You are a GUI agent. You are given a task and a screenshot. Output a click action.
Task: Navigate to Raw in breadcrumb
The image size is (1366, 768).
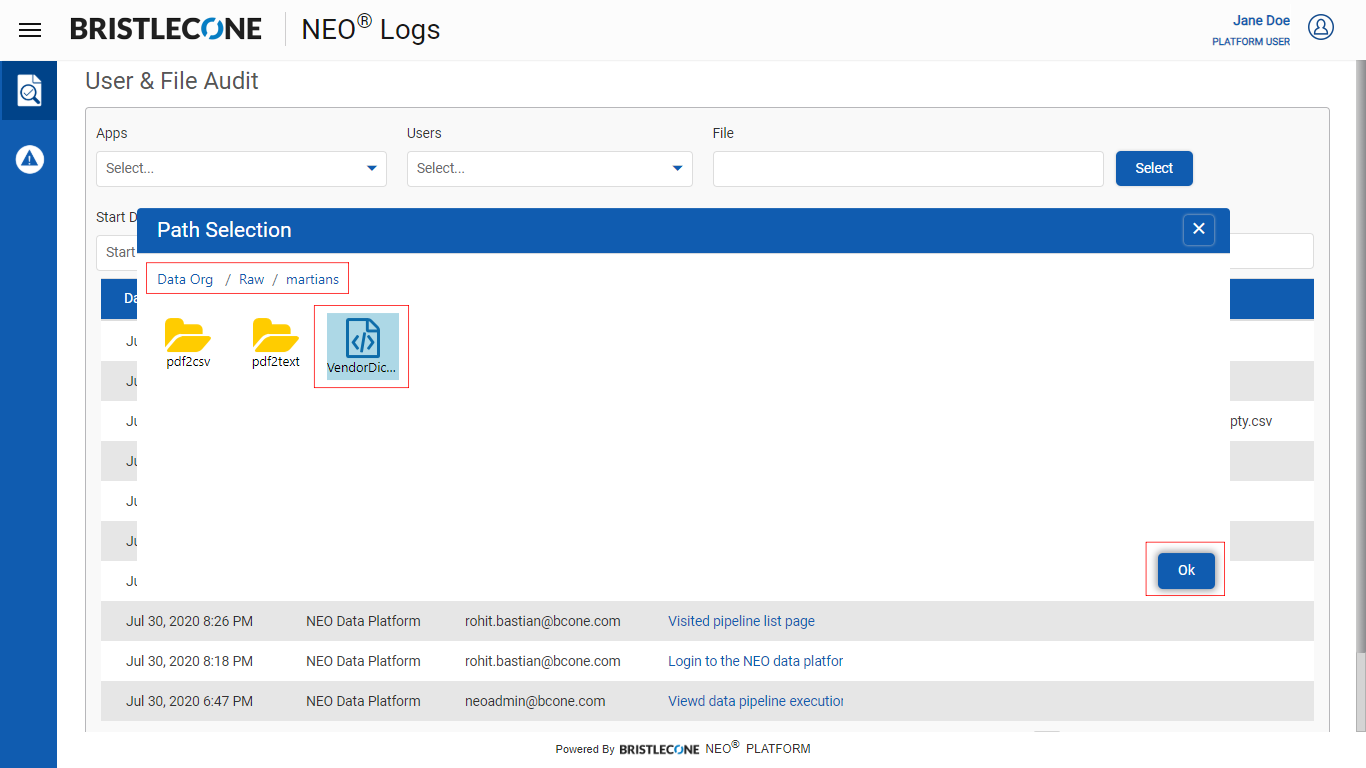tap(251, 279)
